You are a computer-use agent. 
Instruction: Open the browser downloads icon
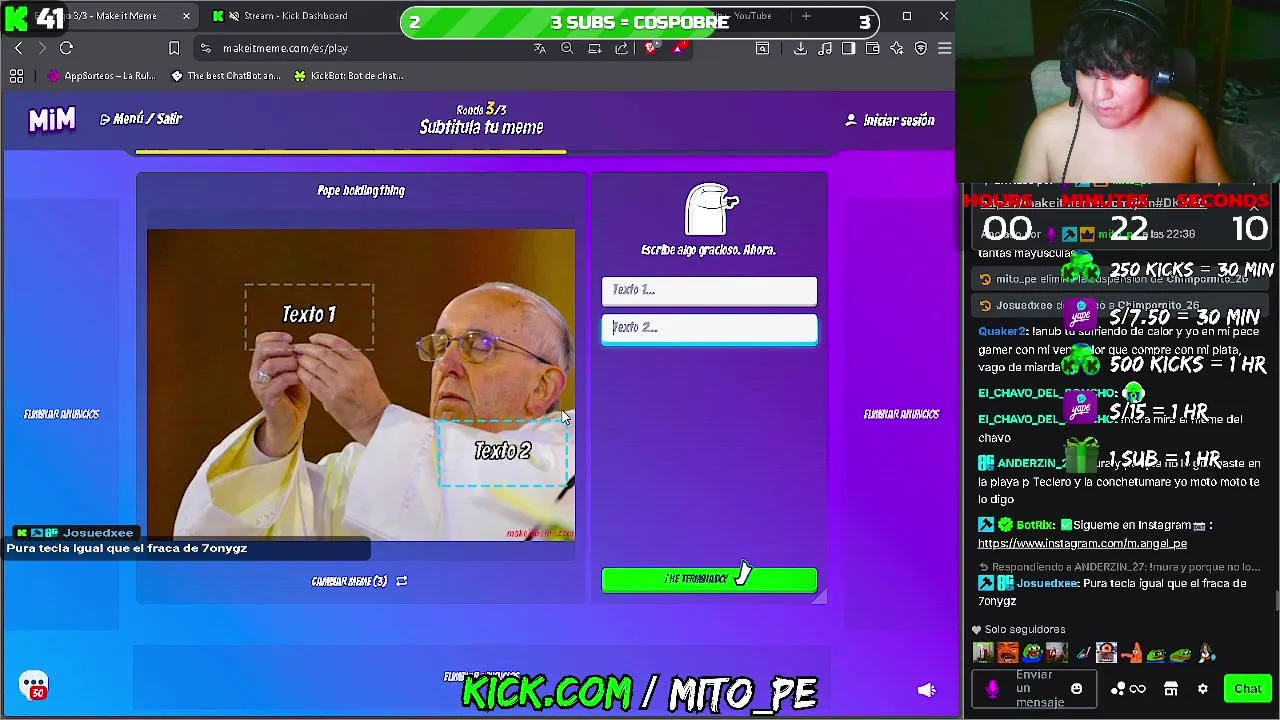800,48
